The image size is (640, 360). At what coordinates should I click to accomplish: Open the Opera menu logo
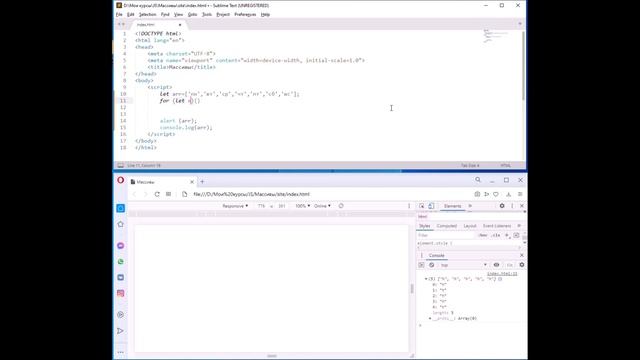tap(120, 180)
